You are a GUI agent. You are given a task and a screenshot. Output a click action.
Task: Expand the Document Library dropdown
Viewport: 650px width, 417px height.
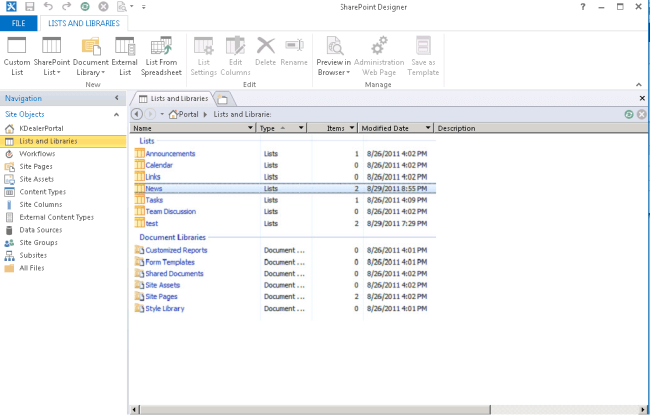coord(91,73)
